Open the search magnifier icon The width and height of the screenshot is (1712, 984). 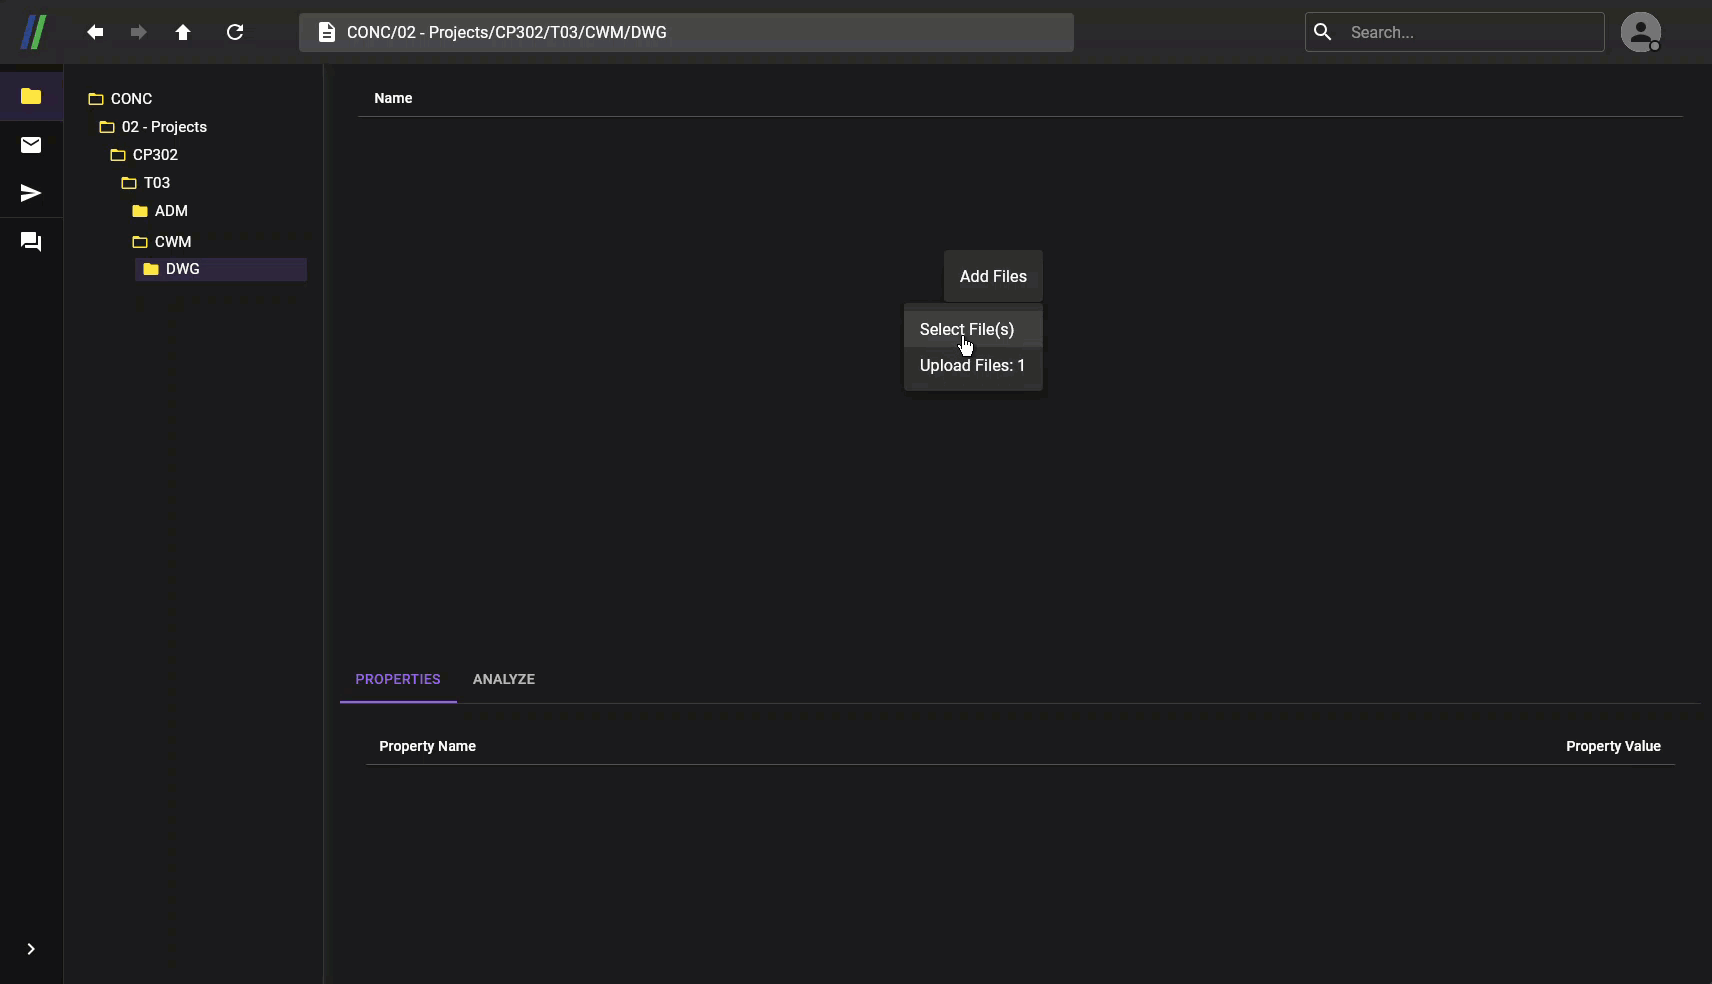(x=1322, y=32)
